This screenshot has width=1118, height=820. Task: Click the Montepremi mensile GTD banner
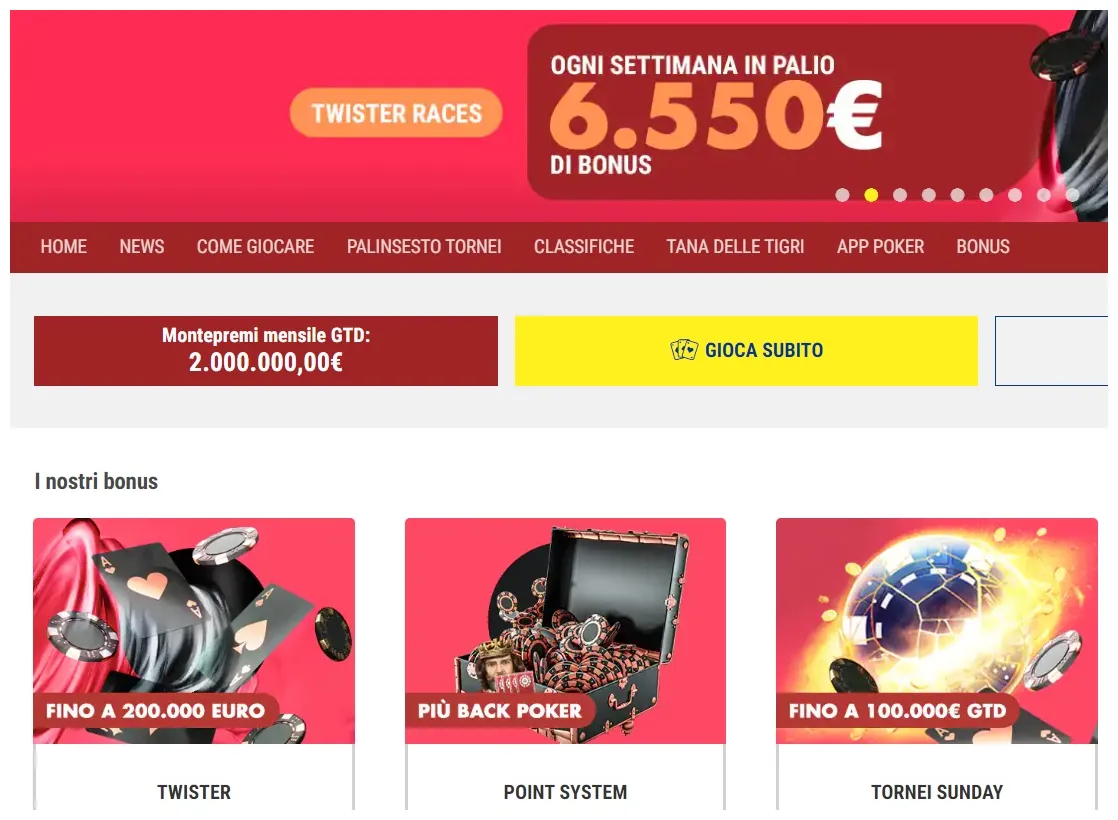[266, 351]
